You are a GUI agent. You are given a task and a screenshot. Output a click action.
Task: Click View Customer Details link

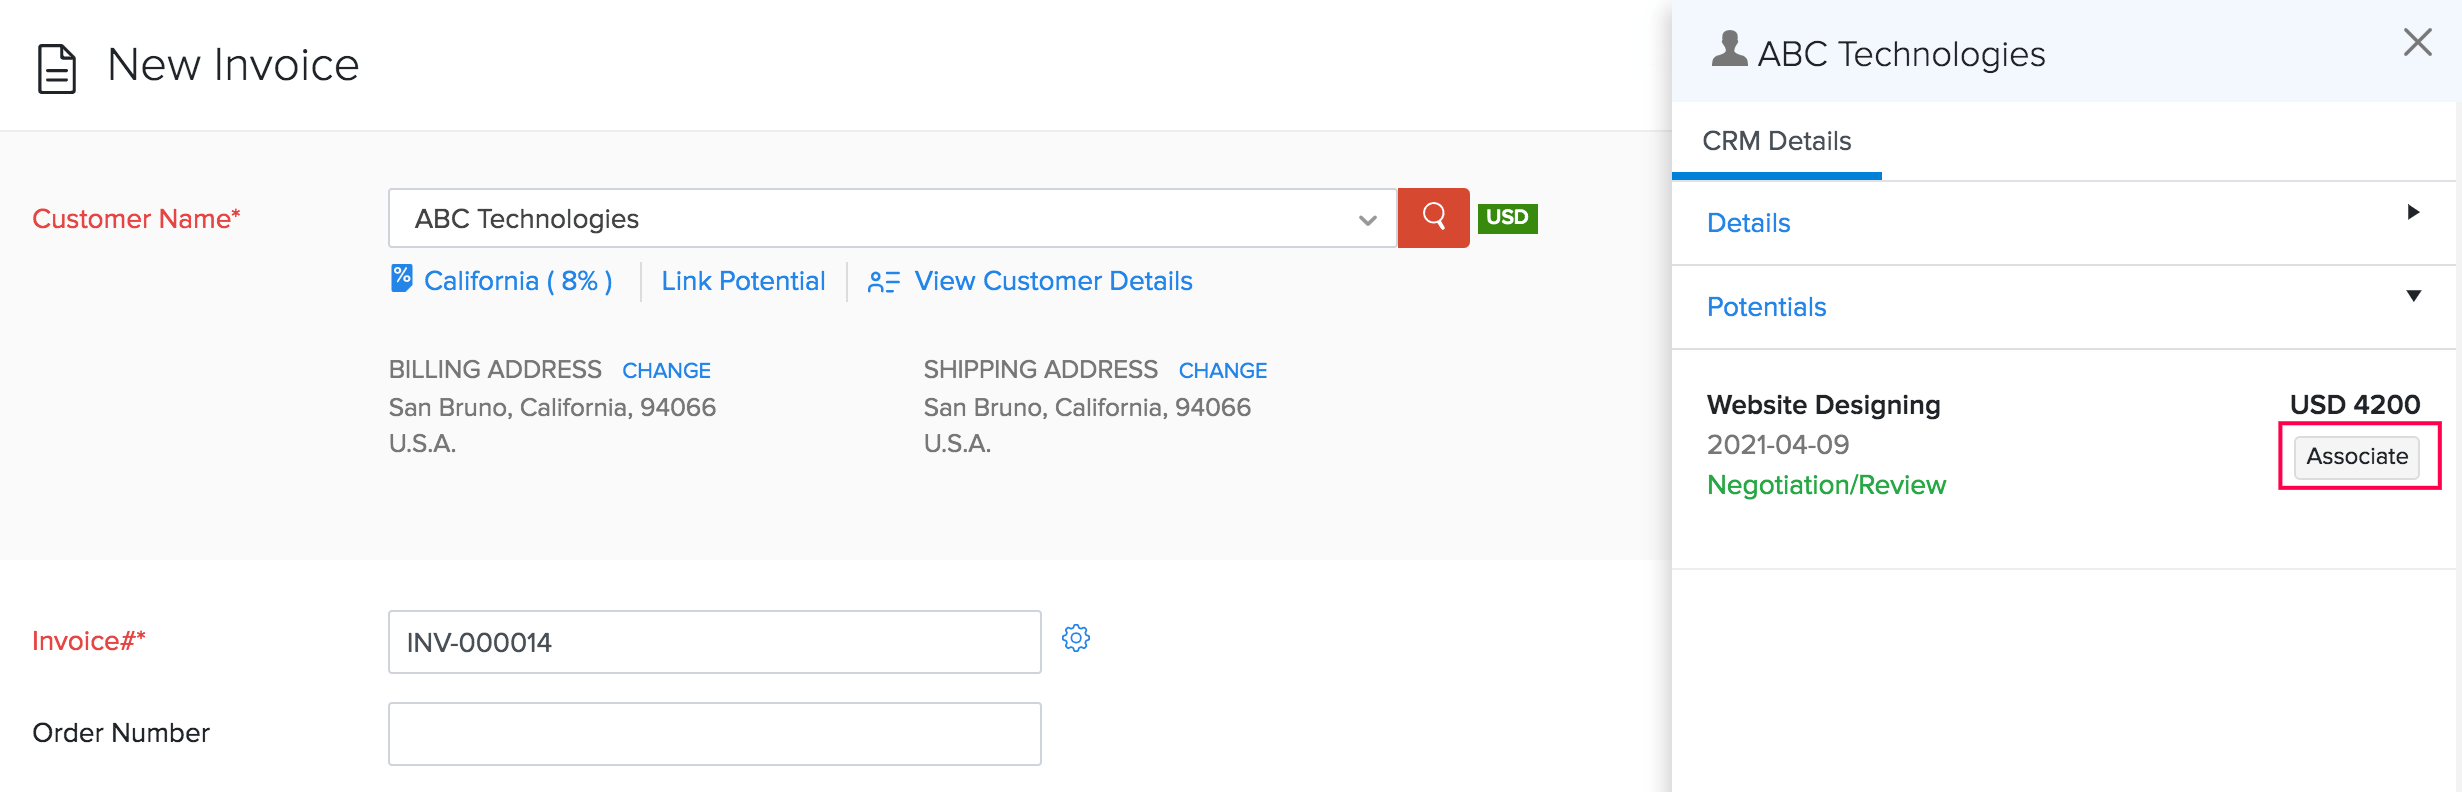[1053, 281]
